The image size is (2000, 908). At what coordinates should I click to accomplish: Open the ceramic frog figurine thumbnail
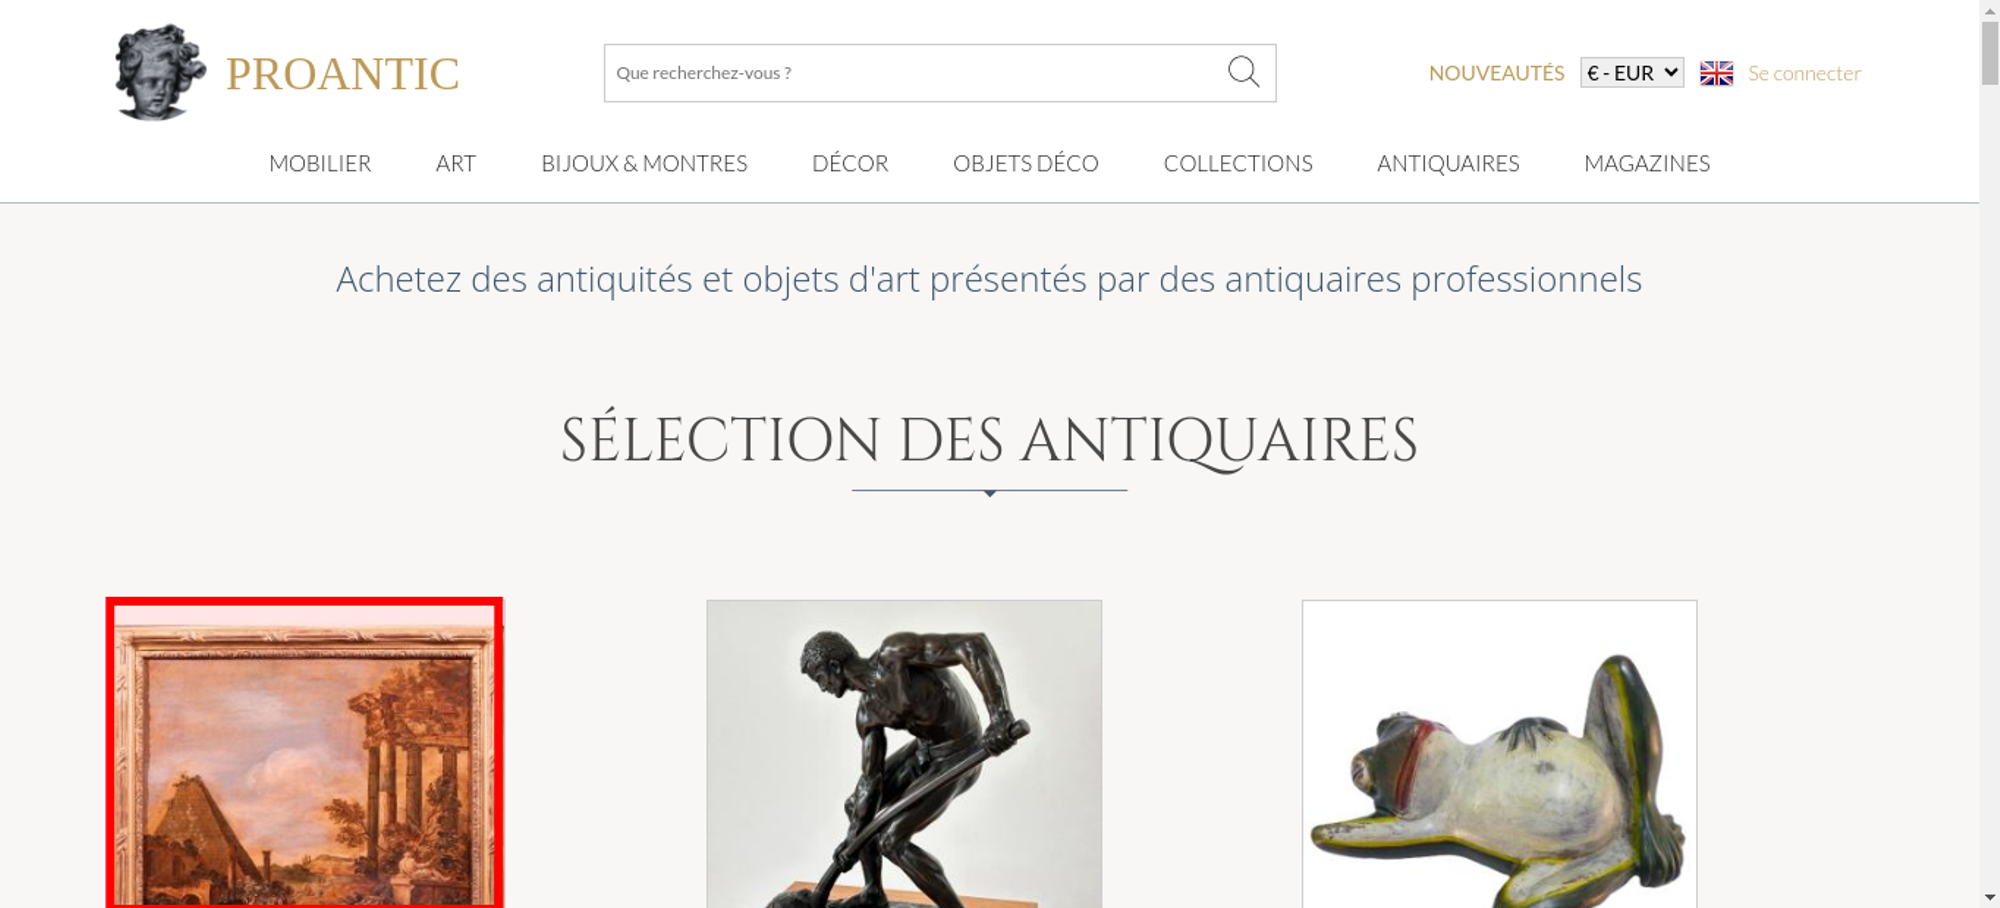coord(1499,754)
